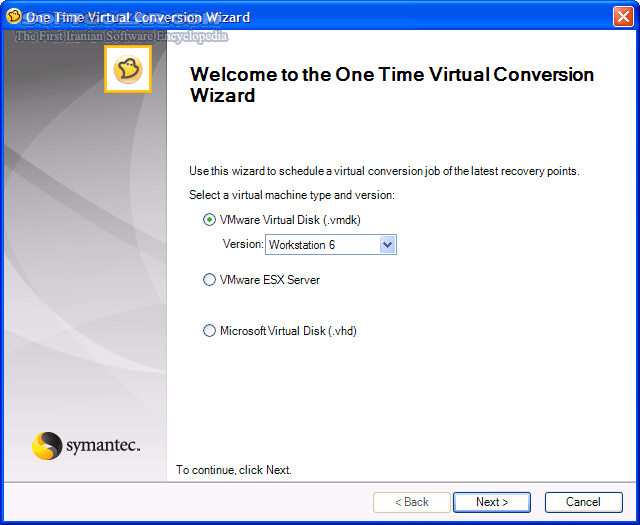Click the Next button
Image resolution: width=640 pixels, height=525 pixels.
coord(491,502)
